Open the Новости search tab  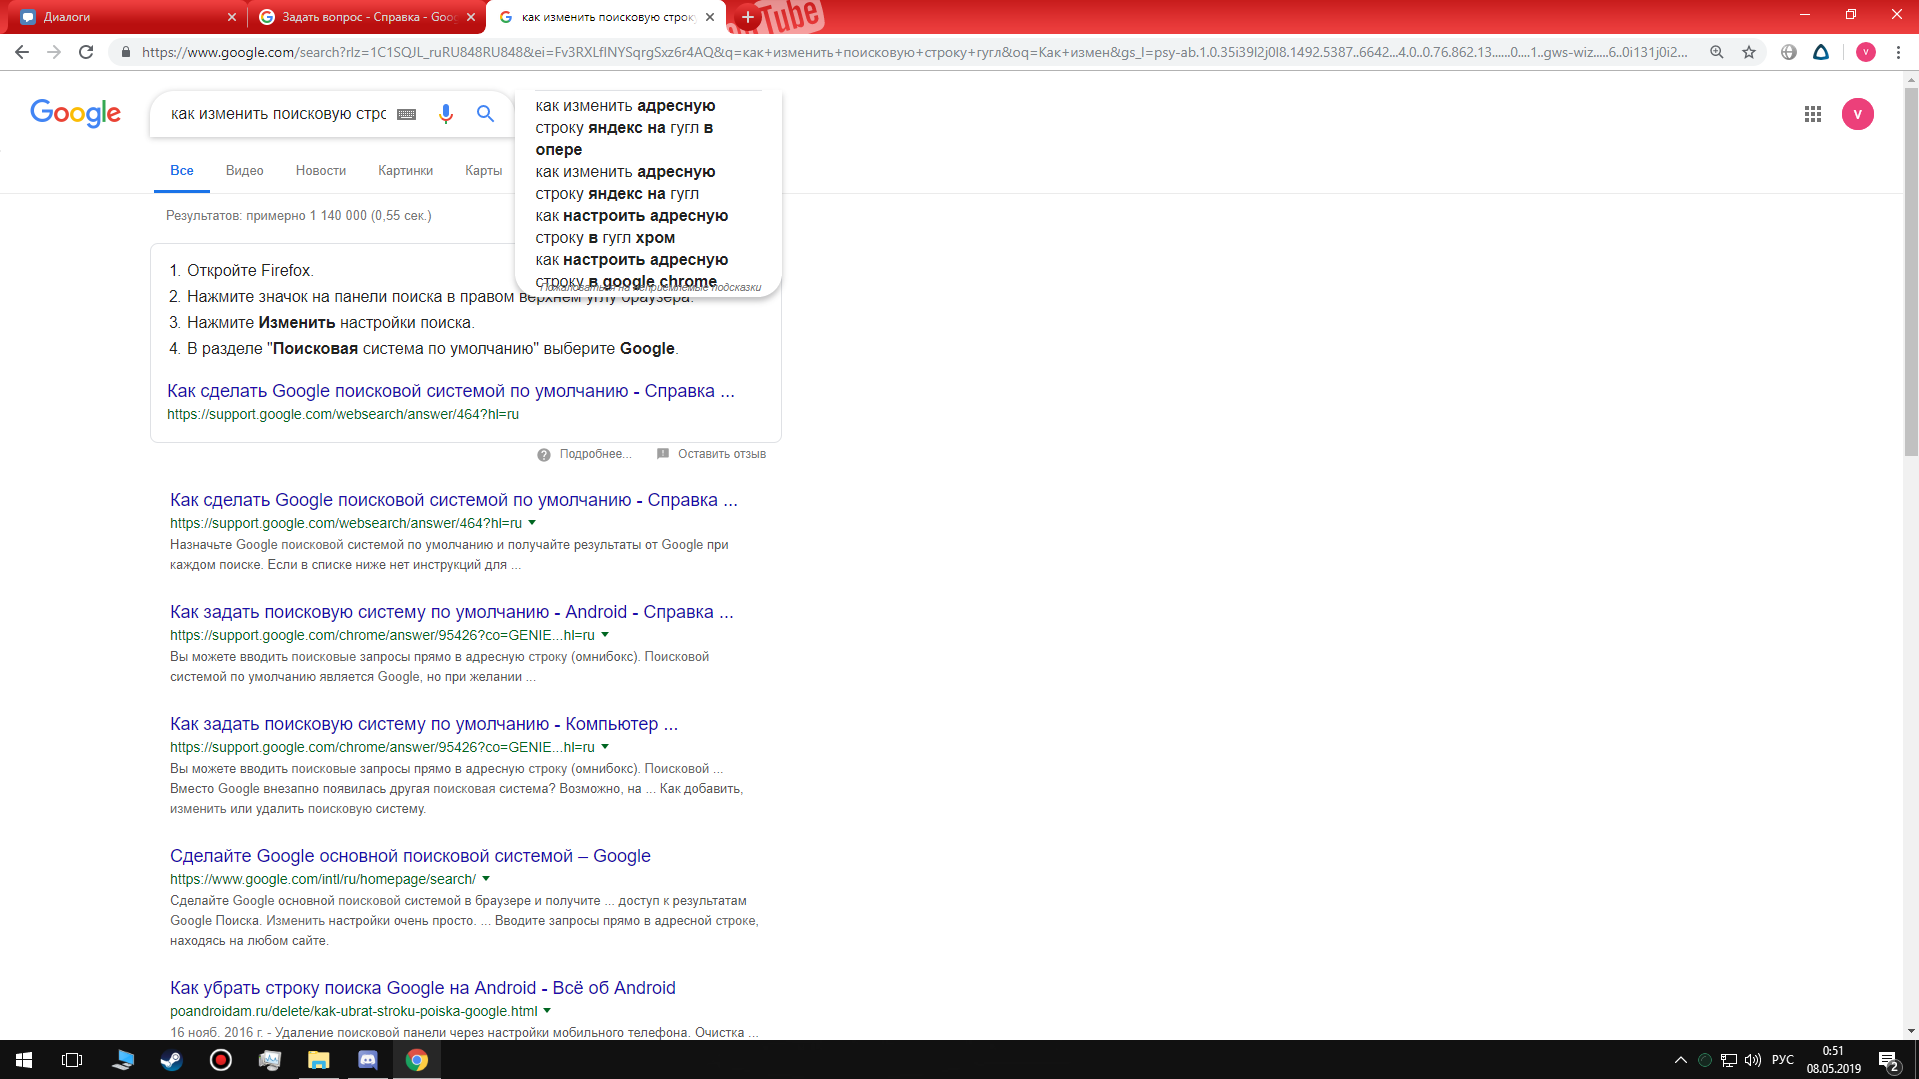click(x=321, y=171)
